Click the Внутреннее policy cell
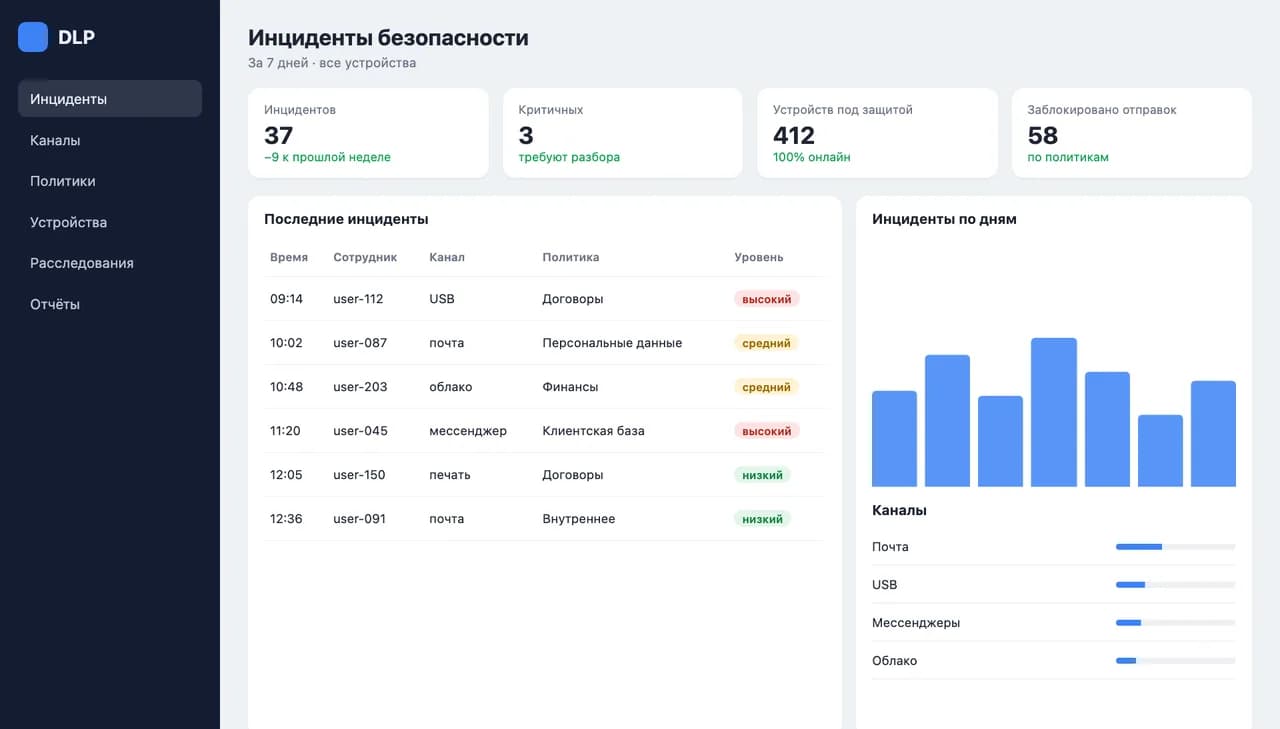 tap(579, 519)
